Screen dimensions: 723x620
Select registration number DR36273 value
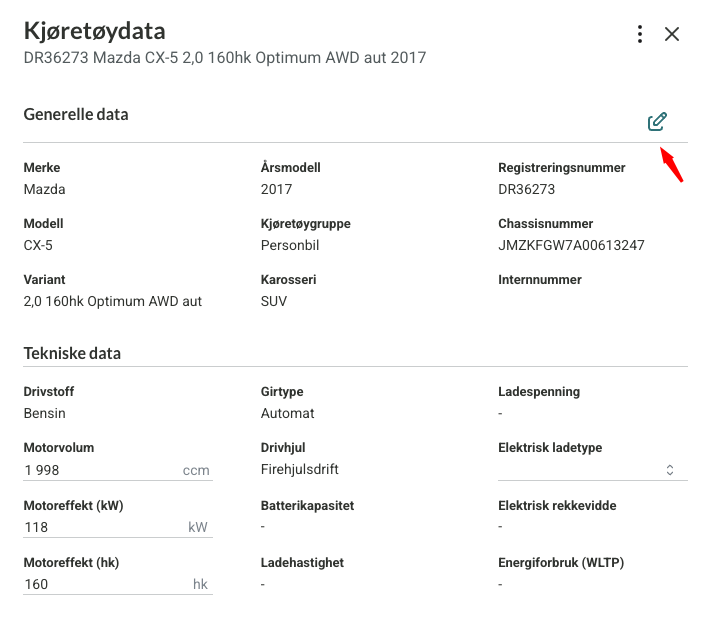(x=527, y=189)
